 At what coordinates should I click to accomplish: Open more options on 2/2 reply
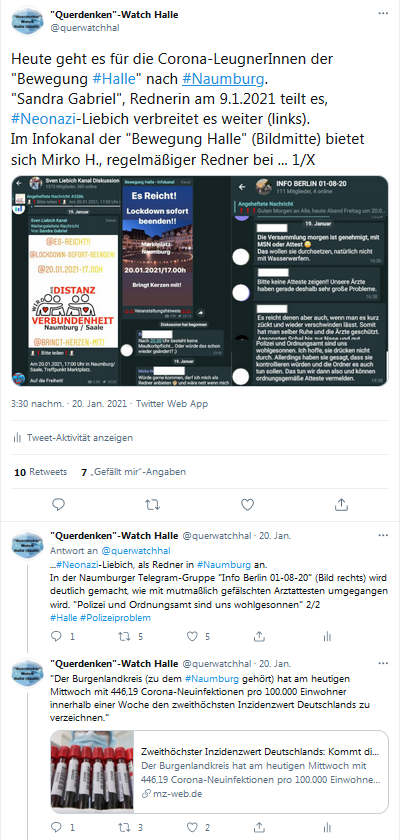click(x=383, y=535)
